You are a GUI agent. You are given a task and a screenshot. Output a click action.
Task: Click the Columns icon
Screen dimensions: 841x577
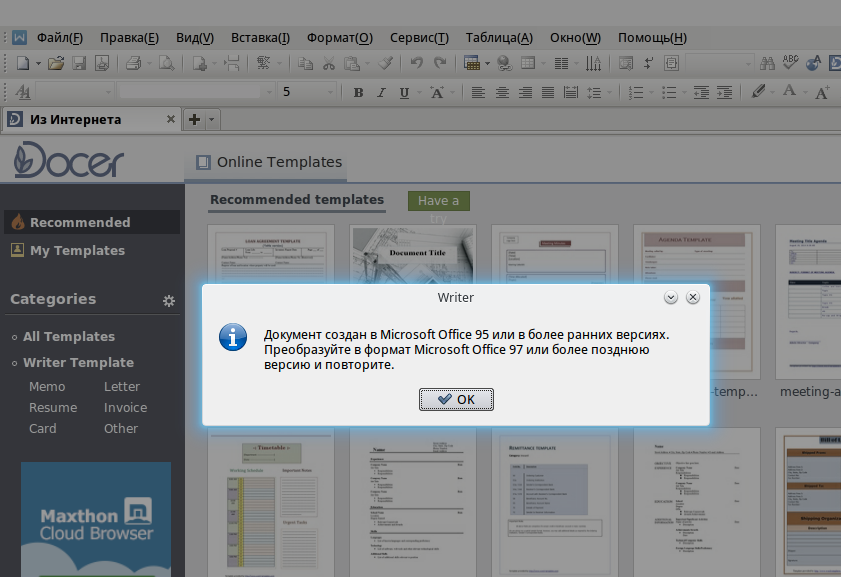click(561, 63)
